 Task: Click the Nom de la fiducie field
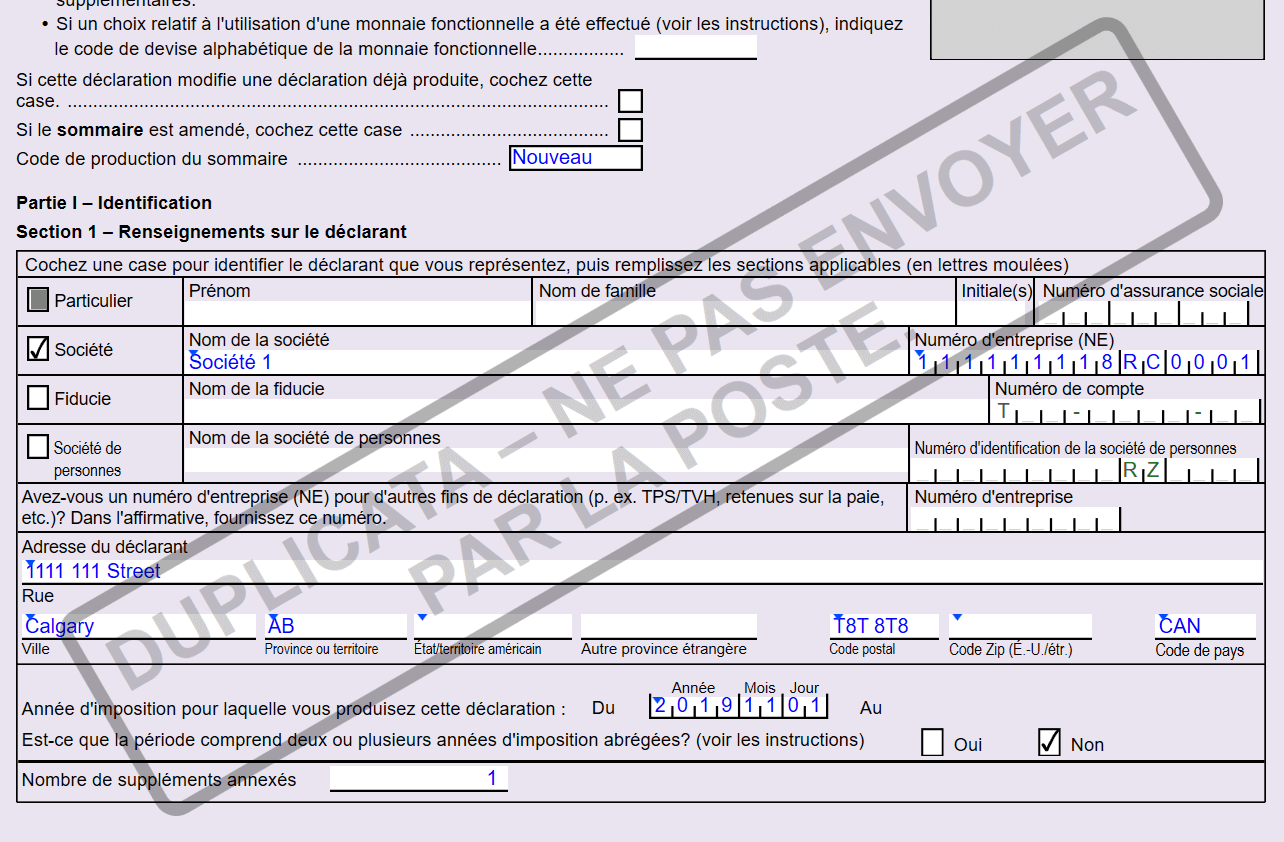[587, 411]
